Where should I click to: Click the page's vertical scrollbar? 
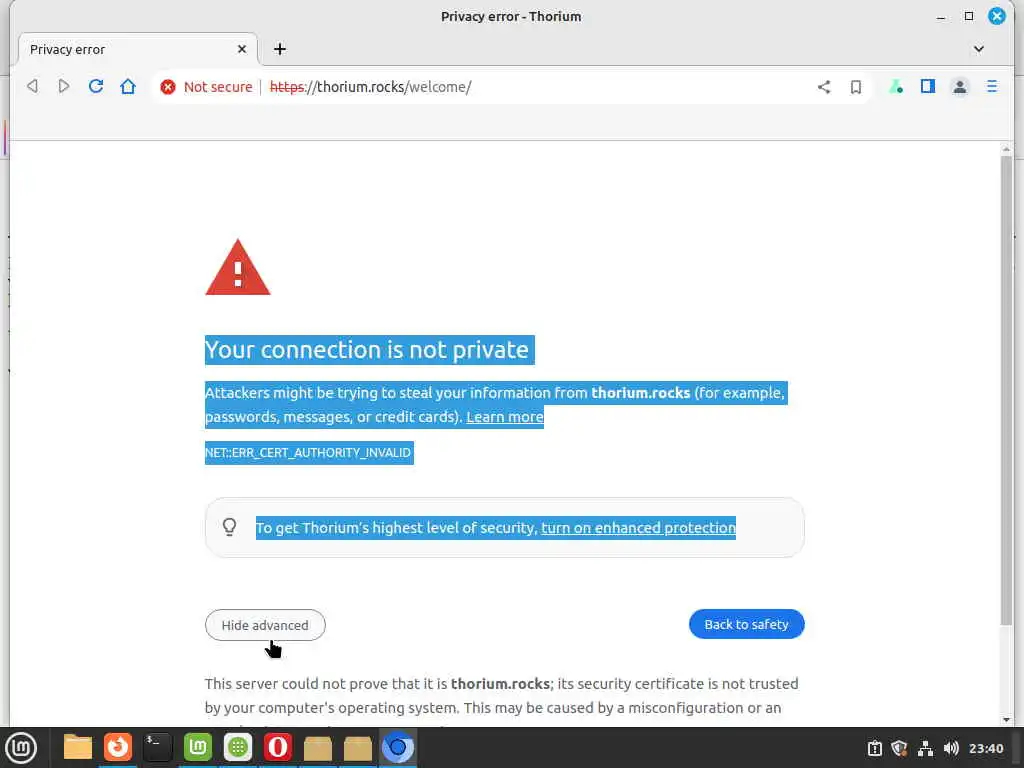(x=1006, y=390)
